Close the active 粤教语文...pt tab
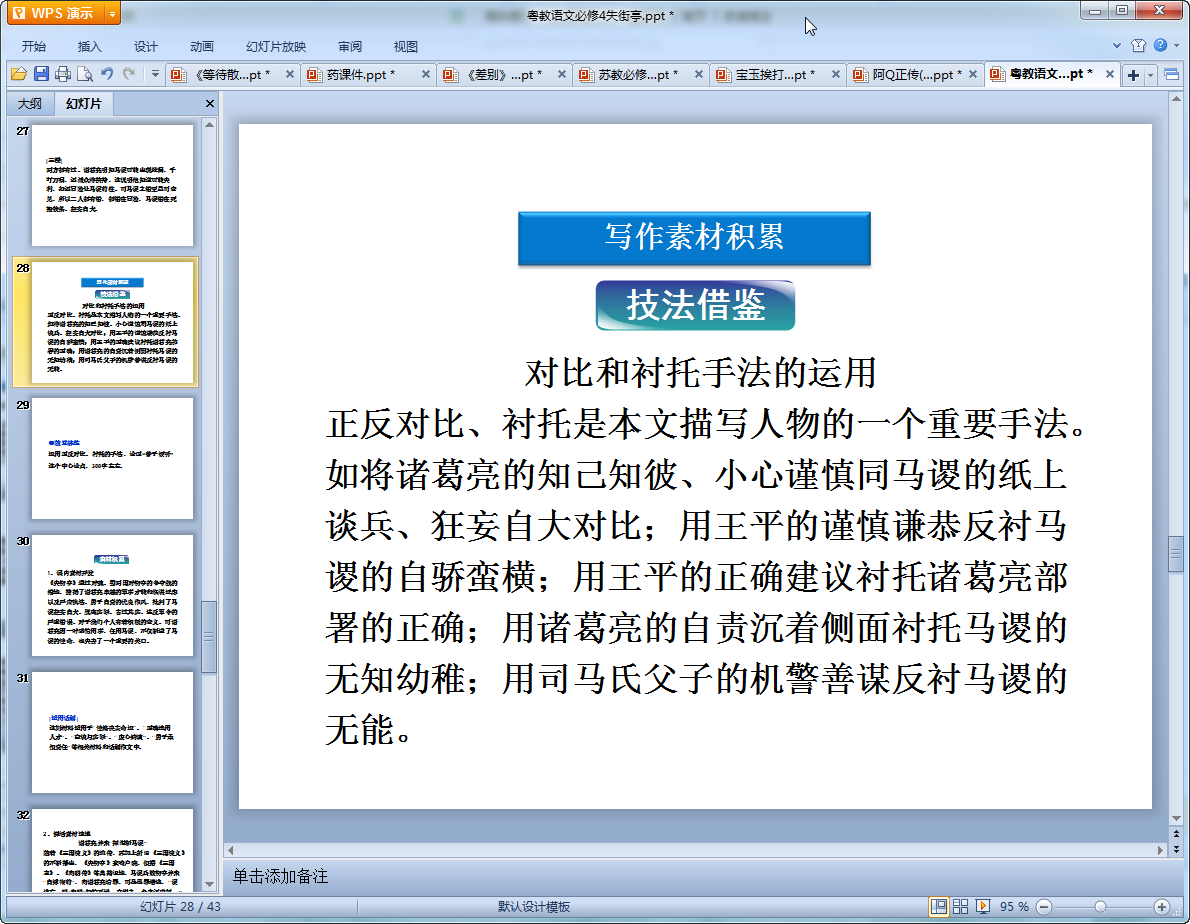This screenshot has height=924, width=1190. click(1109, 74)
